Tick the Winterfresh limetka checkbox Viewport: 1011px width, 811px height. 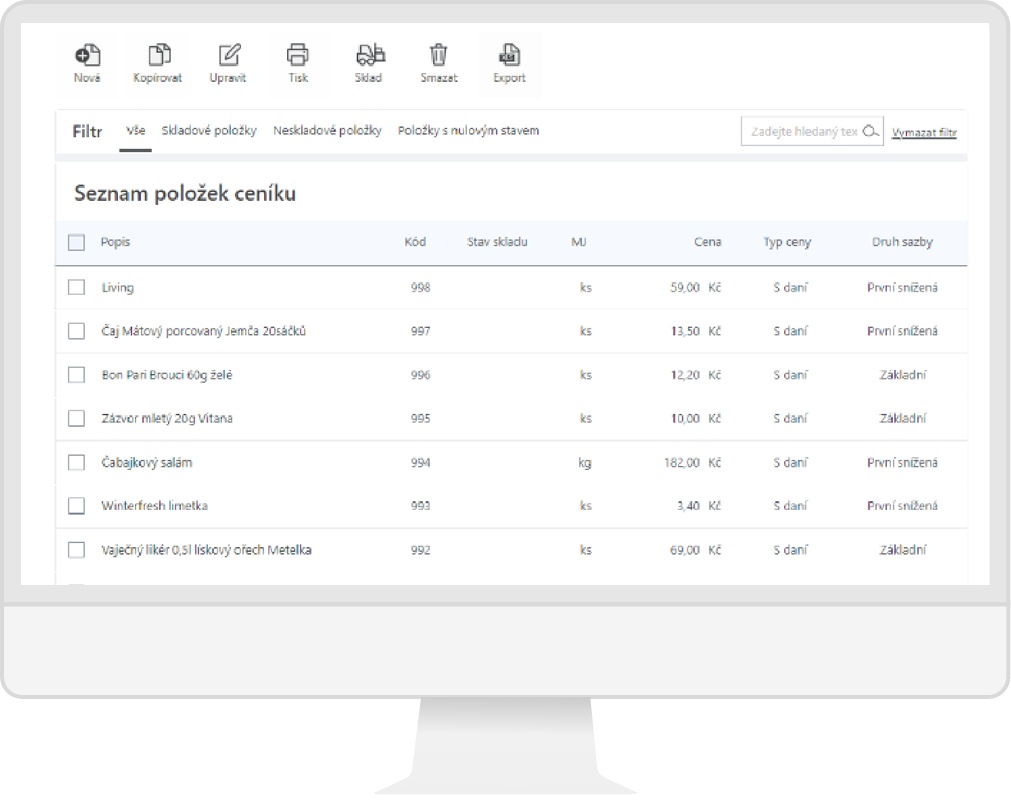(77, 506)
